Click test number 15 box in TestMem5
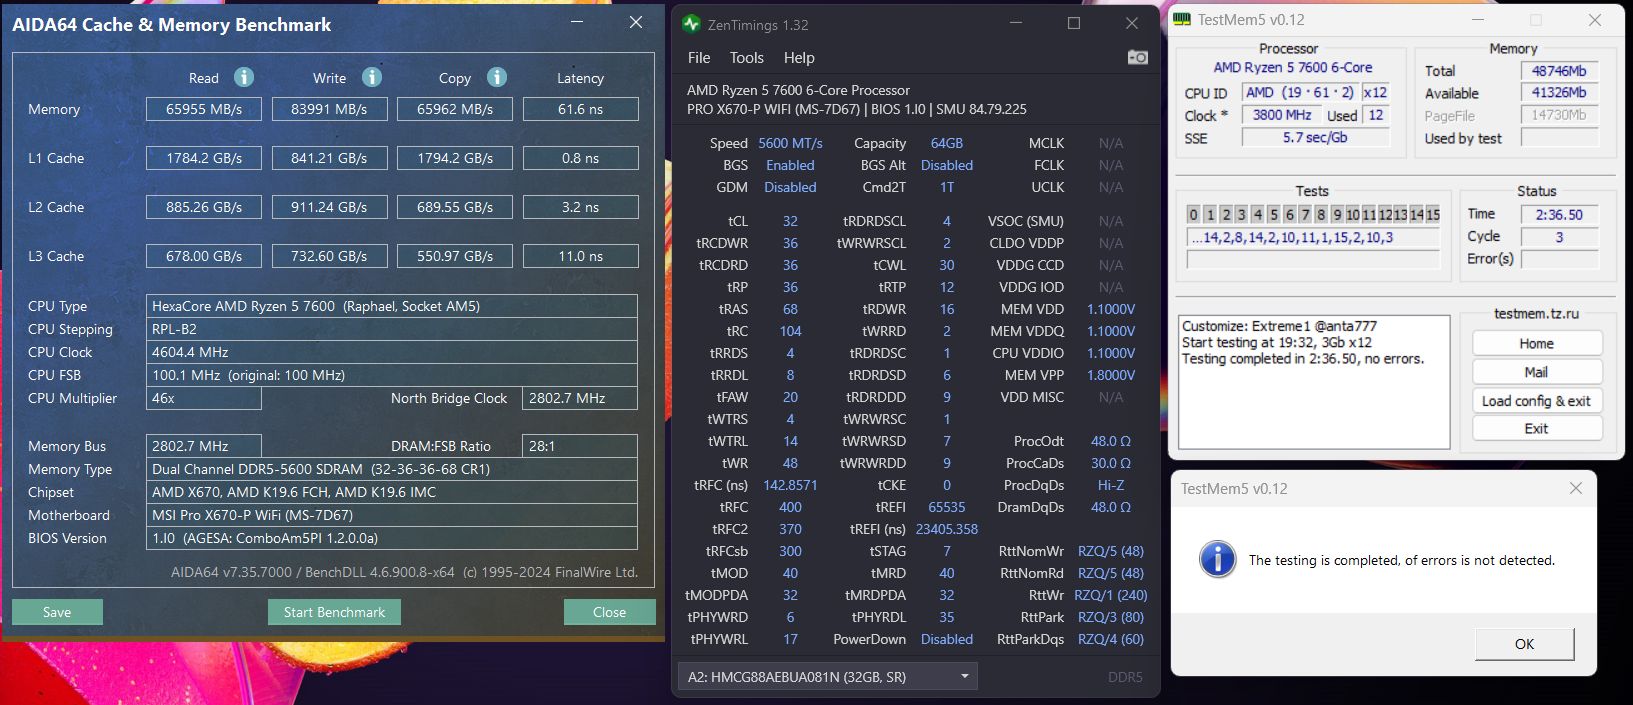Image resolution: width=1633 pixels, height=705 pixels. coord(1433,214)
